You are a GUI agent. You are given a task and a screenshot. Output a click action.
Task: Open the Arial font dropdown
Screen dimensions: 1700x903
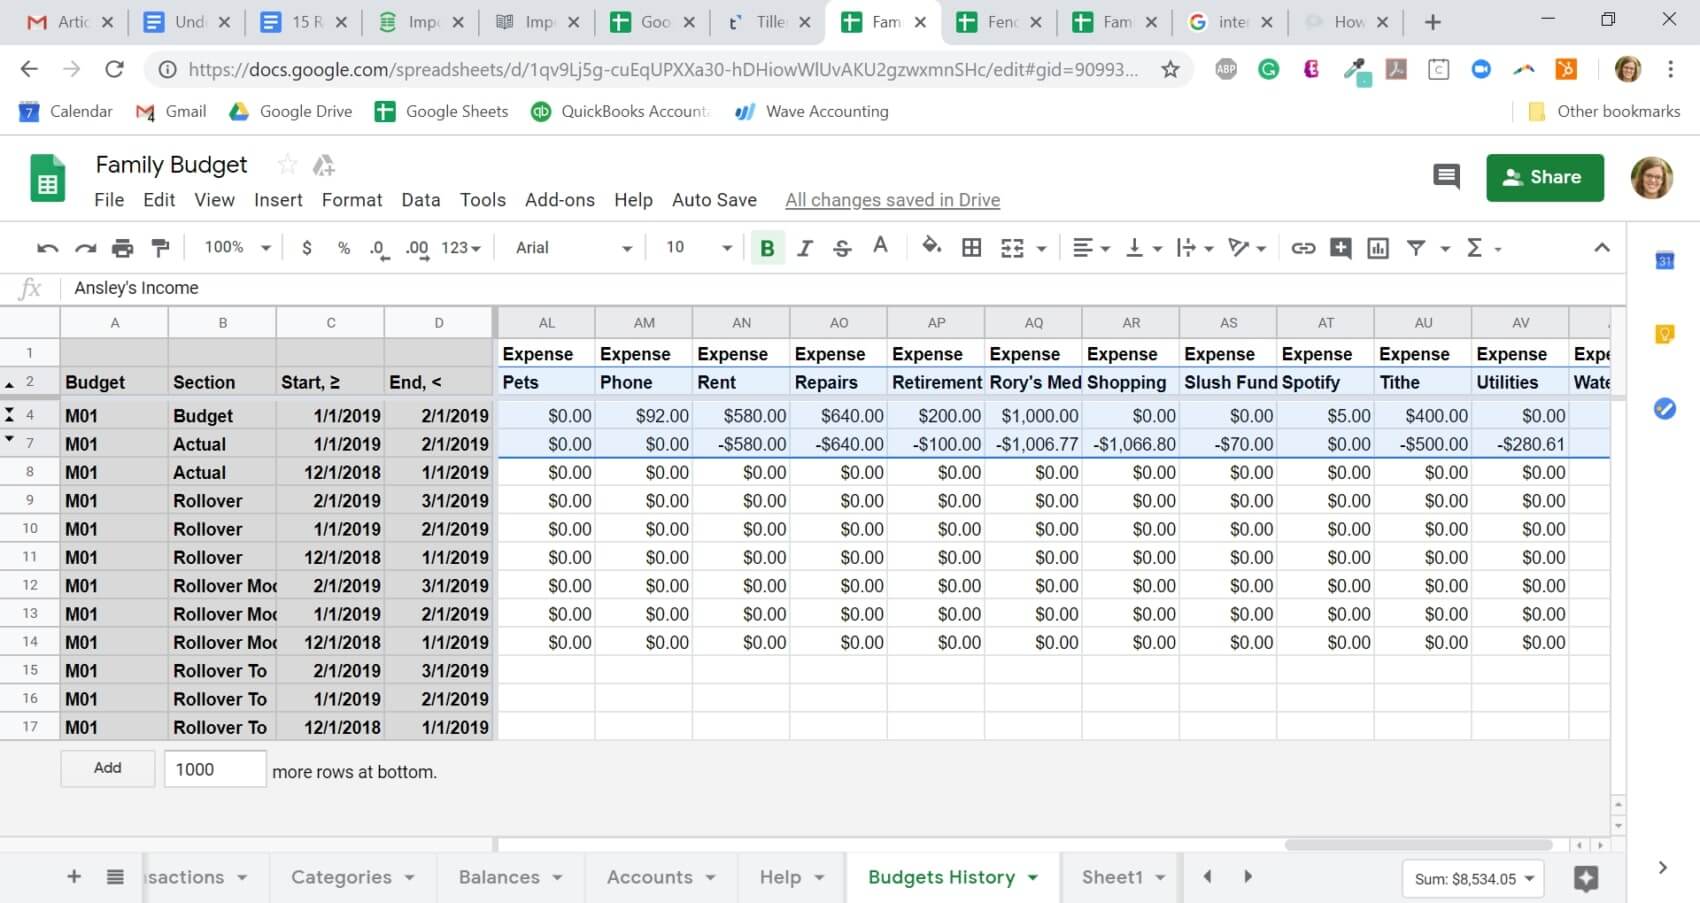(x=574, y=248)
